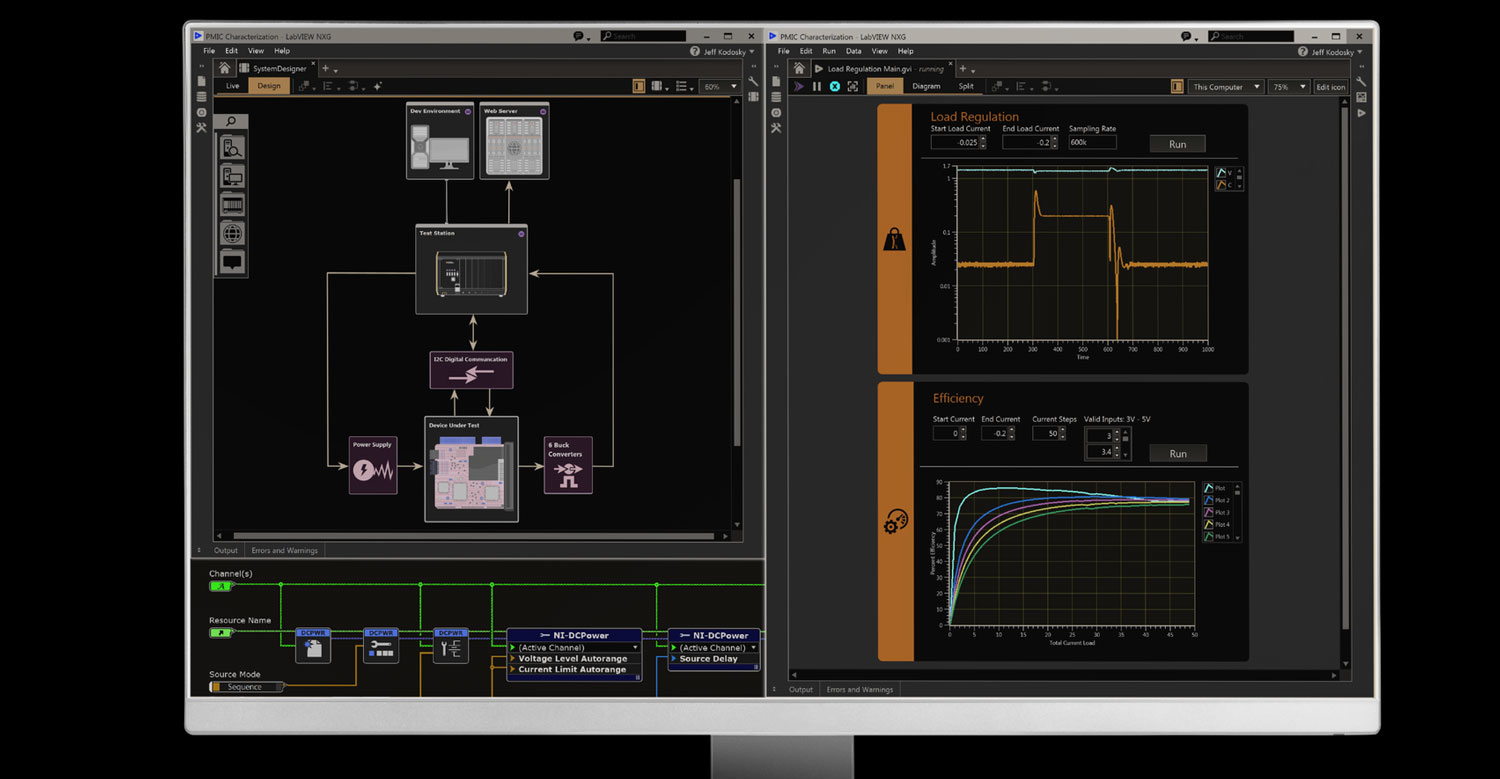Image resolution: width=1500 pixels, height=779 pixels.
Task: Open the This Computer target dropdown
Action: tap(1226, 86)
